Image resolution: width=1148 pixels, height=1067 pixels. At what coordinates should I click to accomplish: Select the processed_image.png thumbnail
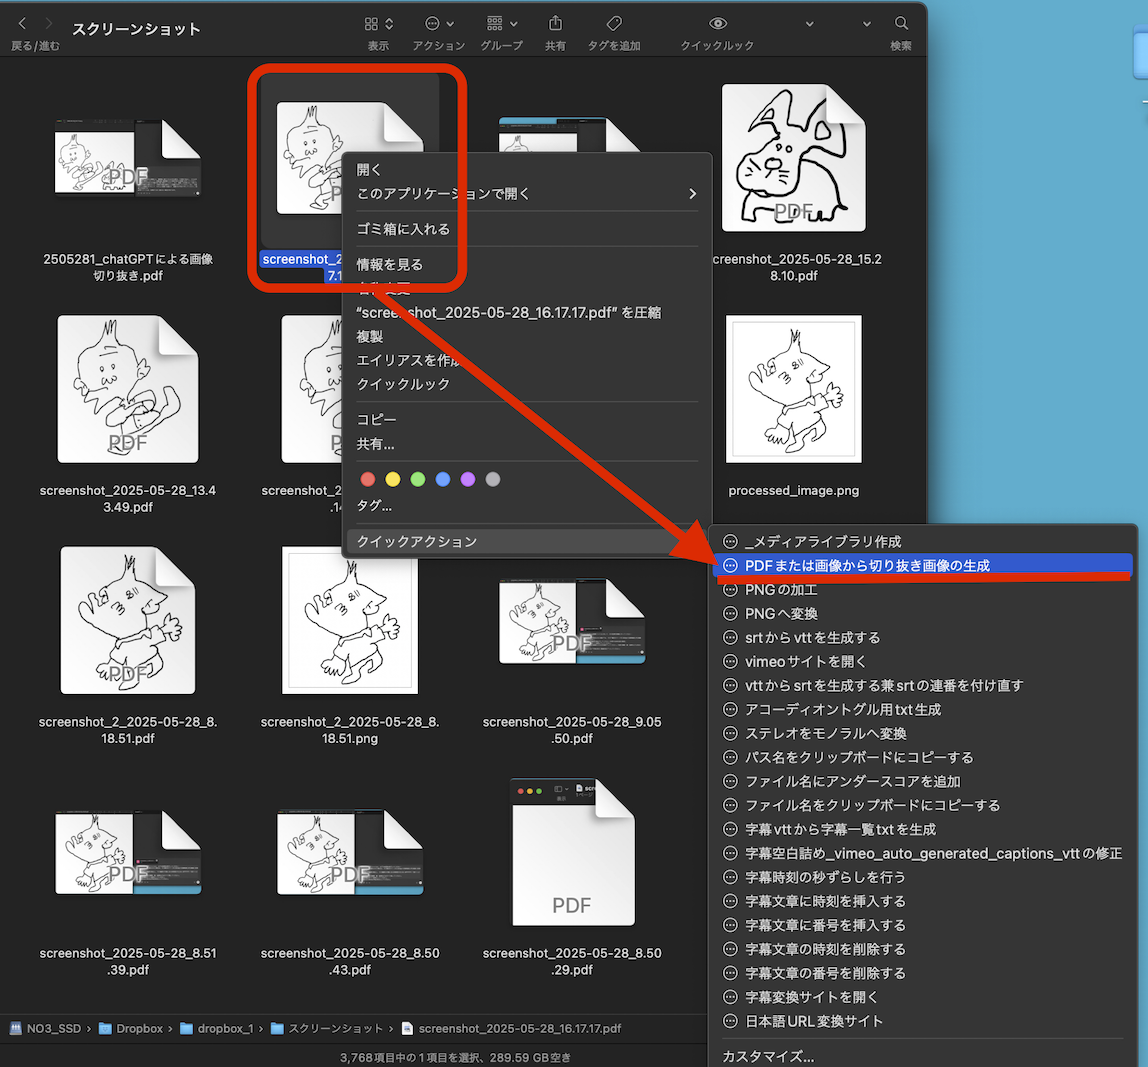coord(793,390)
